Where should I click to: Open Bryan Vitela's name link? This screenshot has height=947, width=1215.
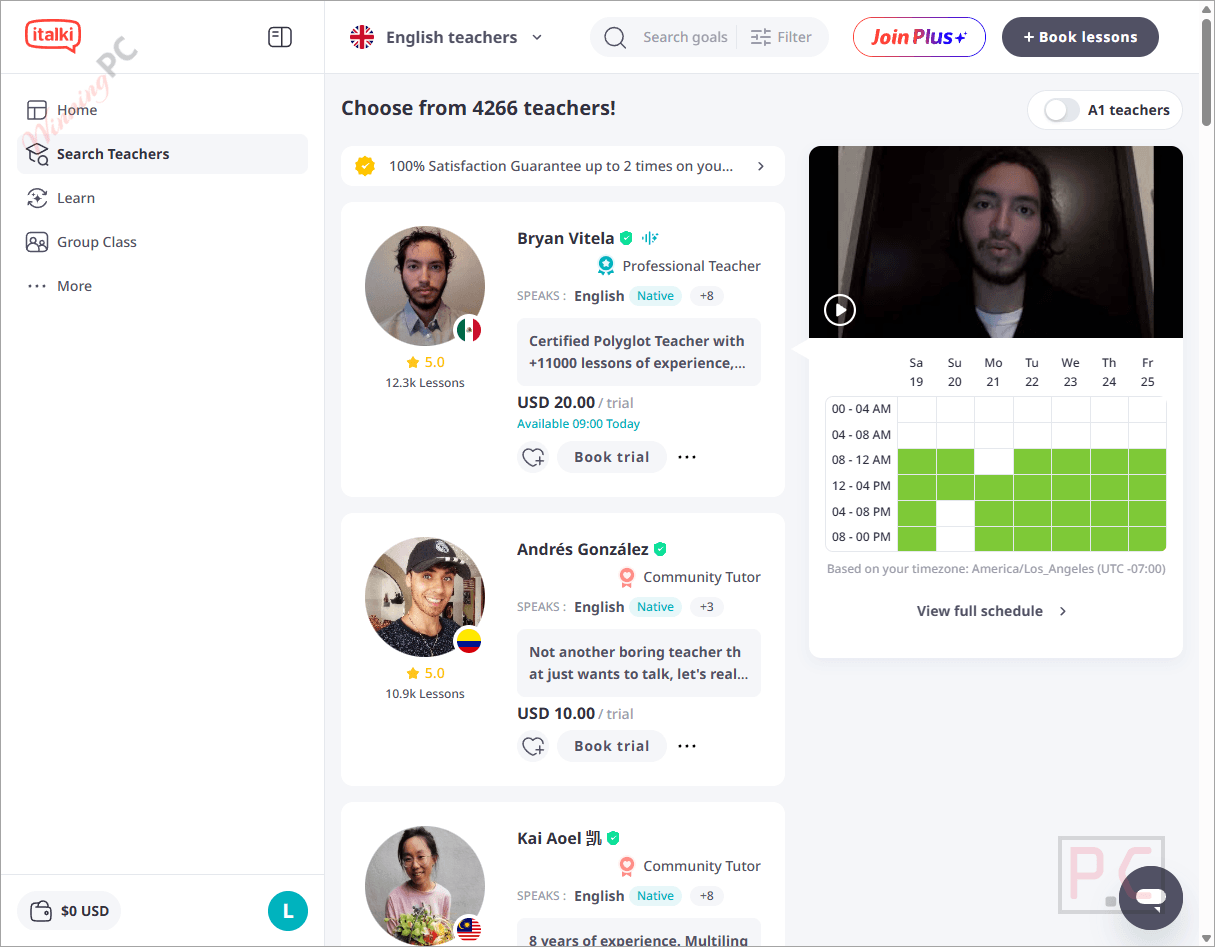[x=566, y=238]
